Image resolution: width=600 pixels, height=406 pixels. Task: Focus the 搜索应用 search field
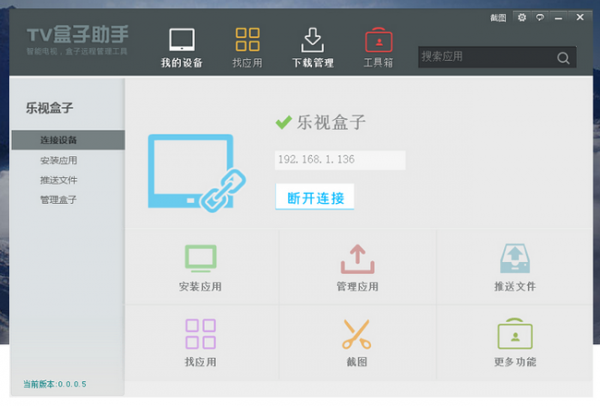tap(485, 57)
